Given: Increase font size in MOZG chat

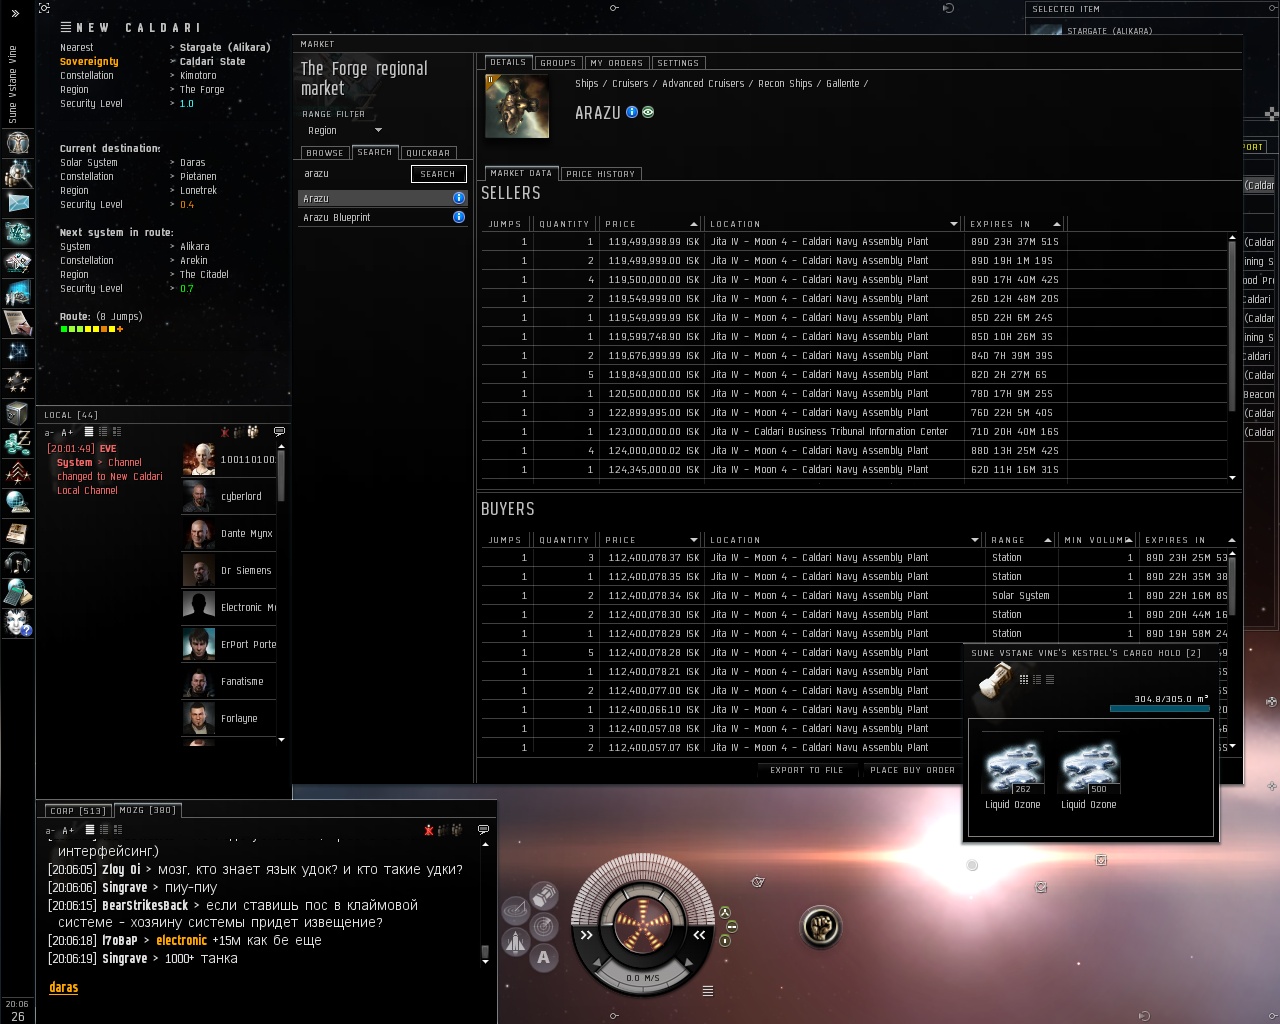Looking at the screenshot, I should point(68,830).
